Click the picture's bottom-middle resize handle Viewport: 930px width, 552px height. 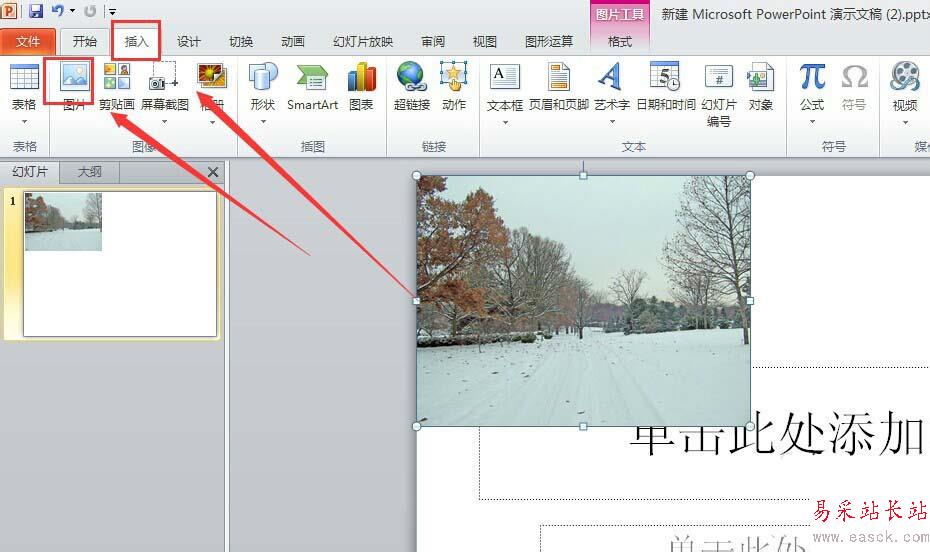583,426
